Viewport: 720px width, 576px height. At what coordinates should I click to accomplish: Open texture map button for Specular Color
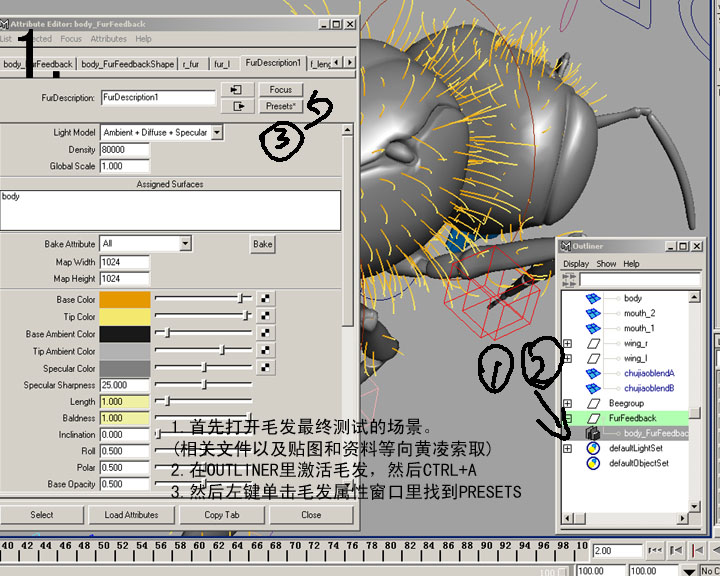pyautogui.click(x=265, y=367)
